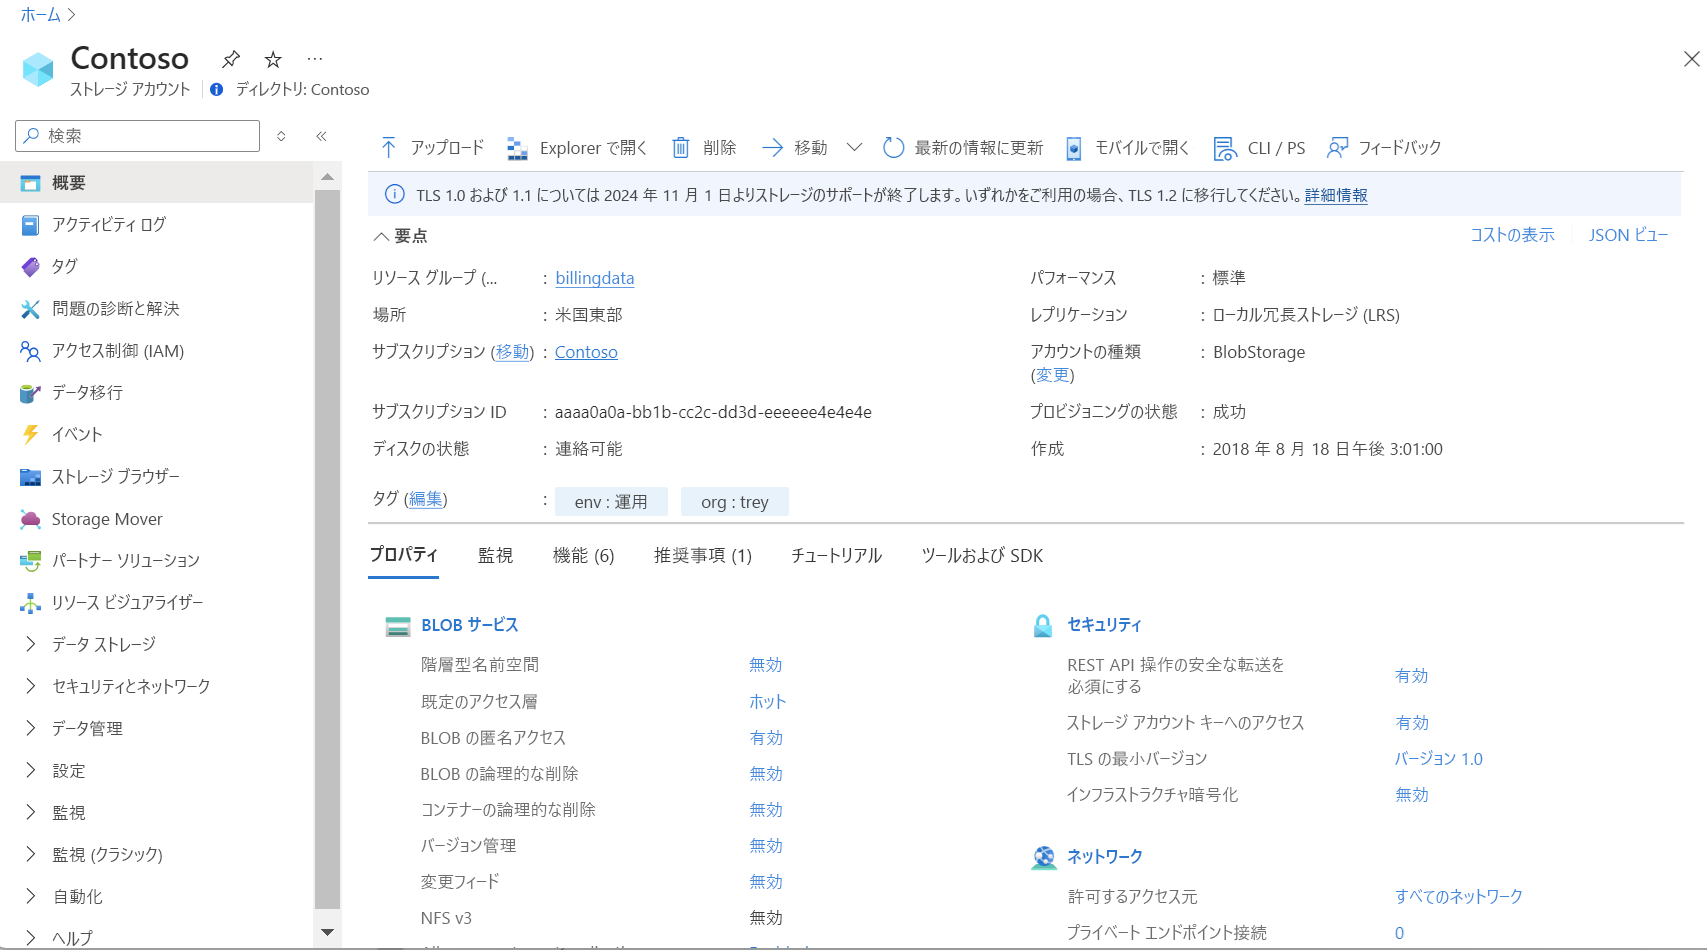Image resolution: width=1707 pixels, height=950 pixels.
Task: Switch to ツールおよび SDK tab
Action: point(982,556)
